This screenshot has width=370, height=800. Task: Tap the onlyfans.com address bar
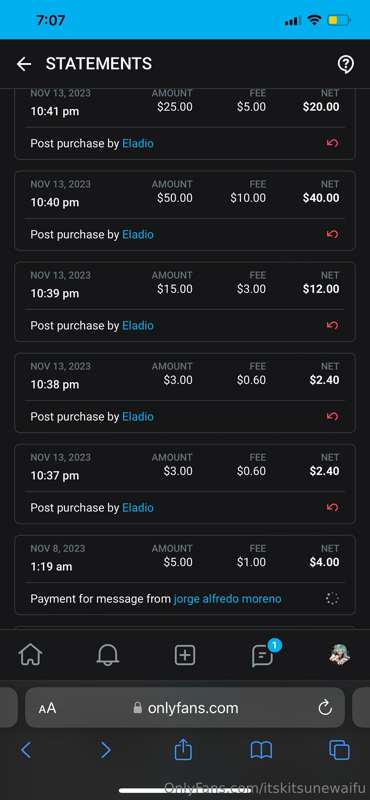click(185, 707)
